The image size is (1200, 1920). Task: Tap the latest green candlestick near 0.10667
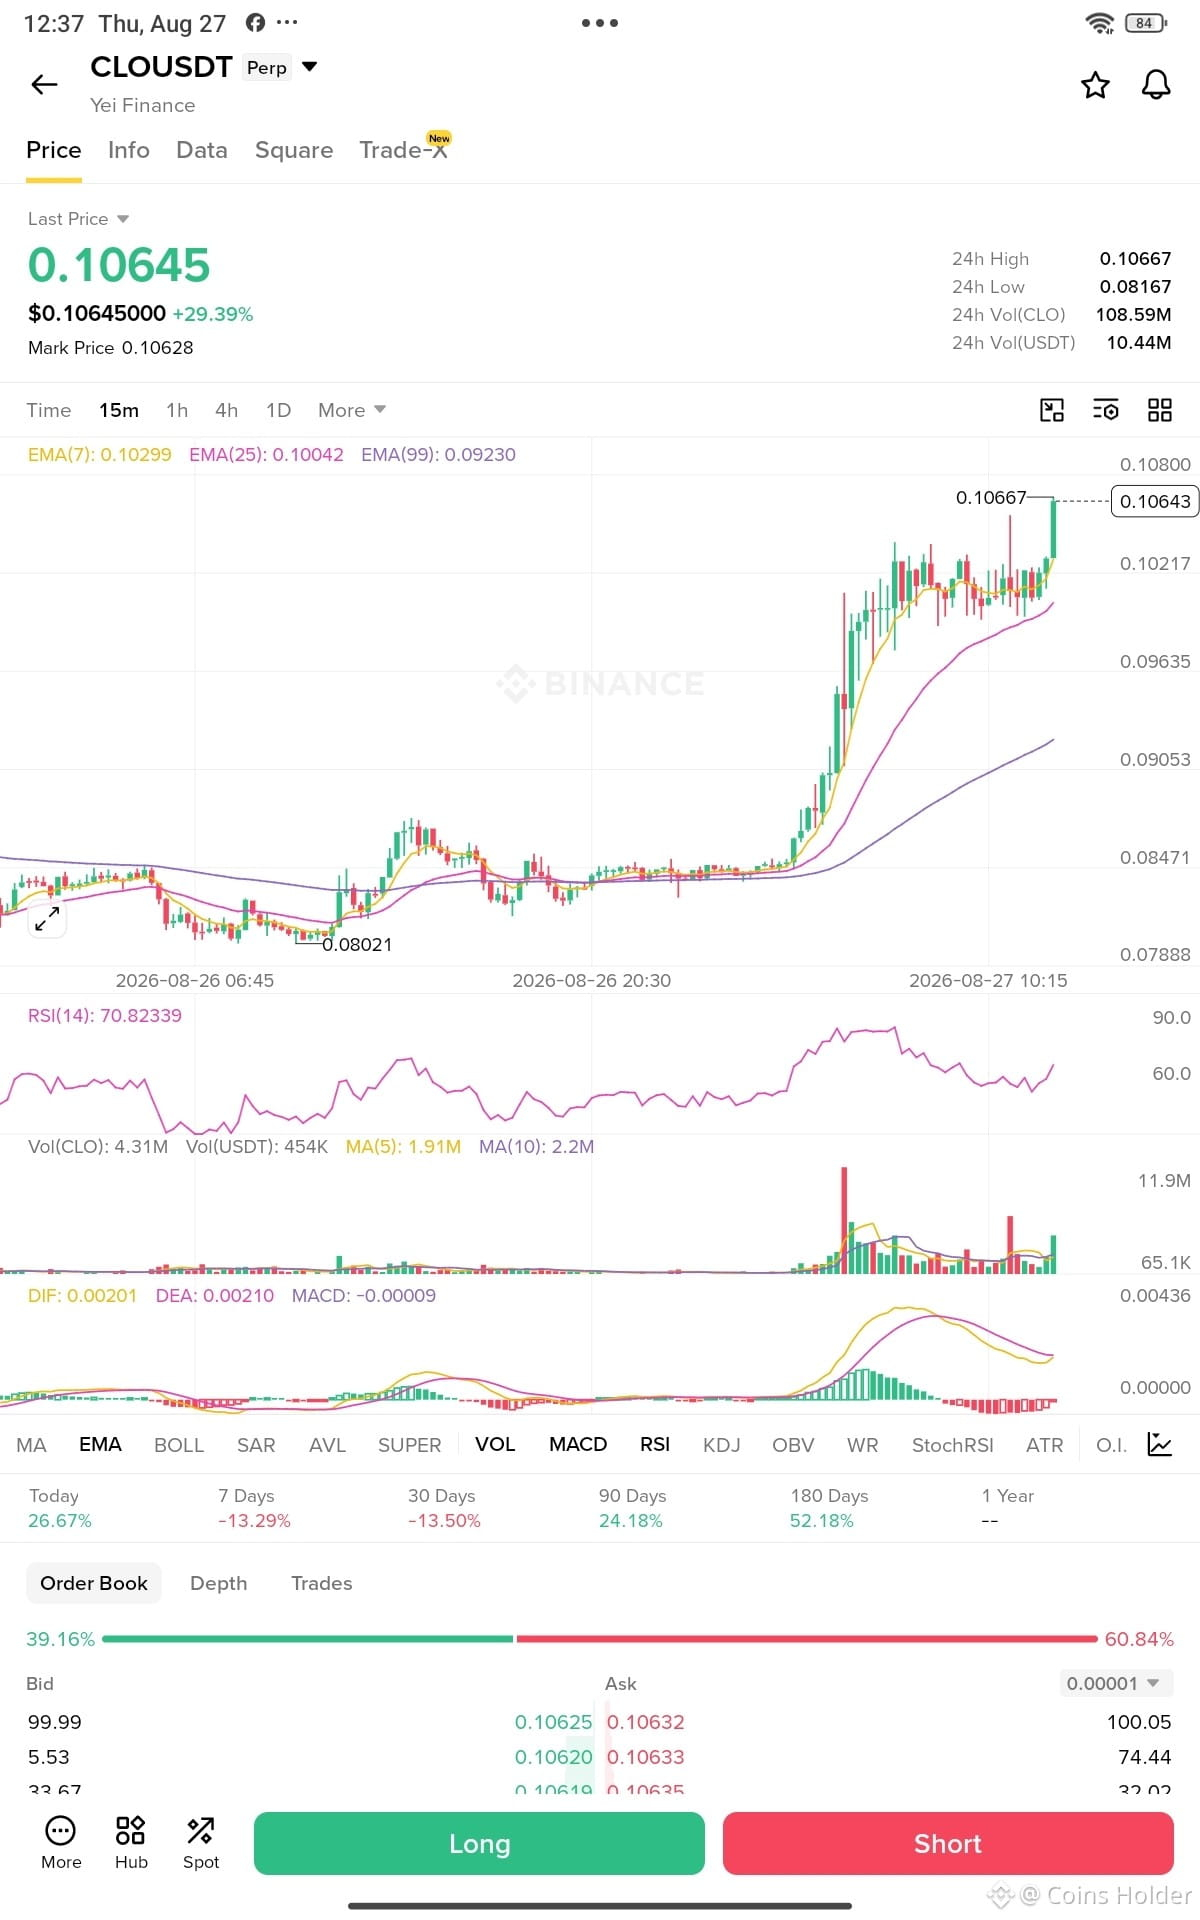1053,527
